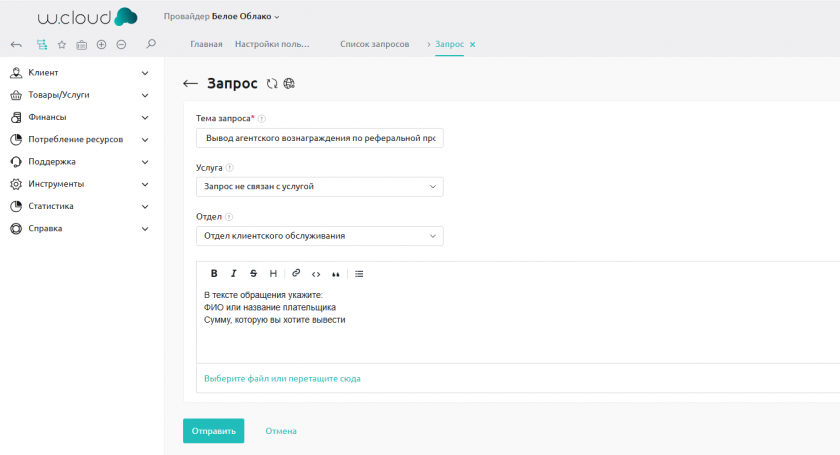Click the star favorites icon in toolbar
The height and width of the screenshot is (455, 840).
61,45
